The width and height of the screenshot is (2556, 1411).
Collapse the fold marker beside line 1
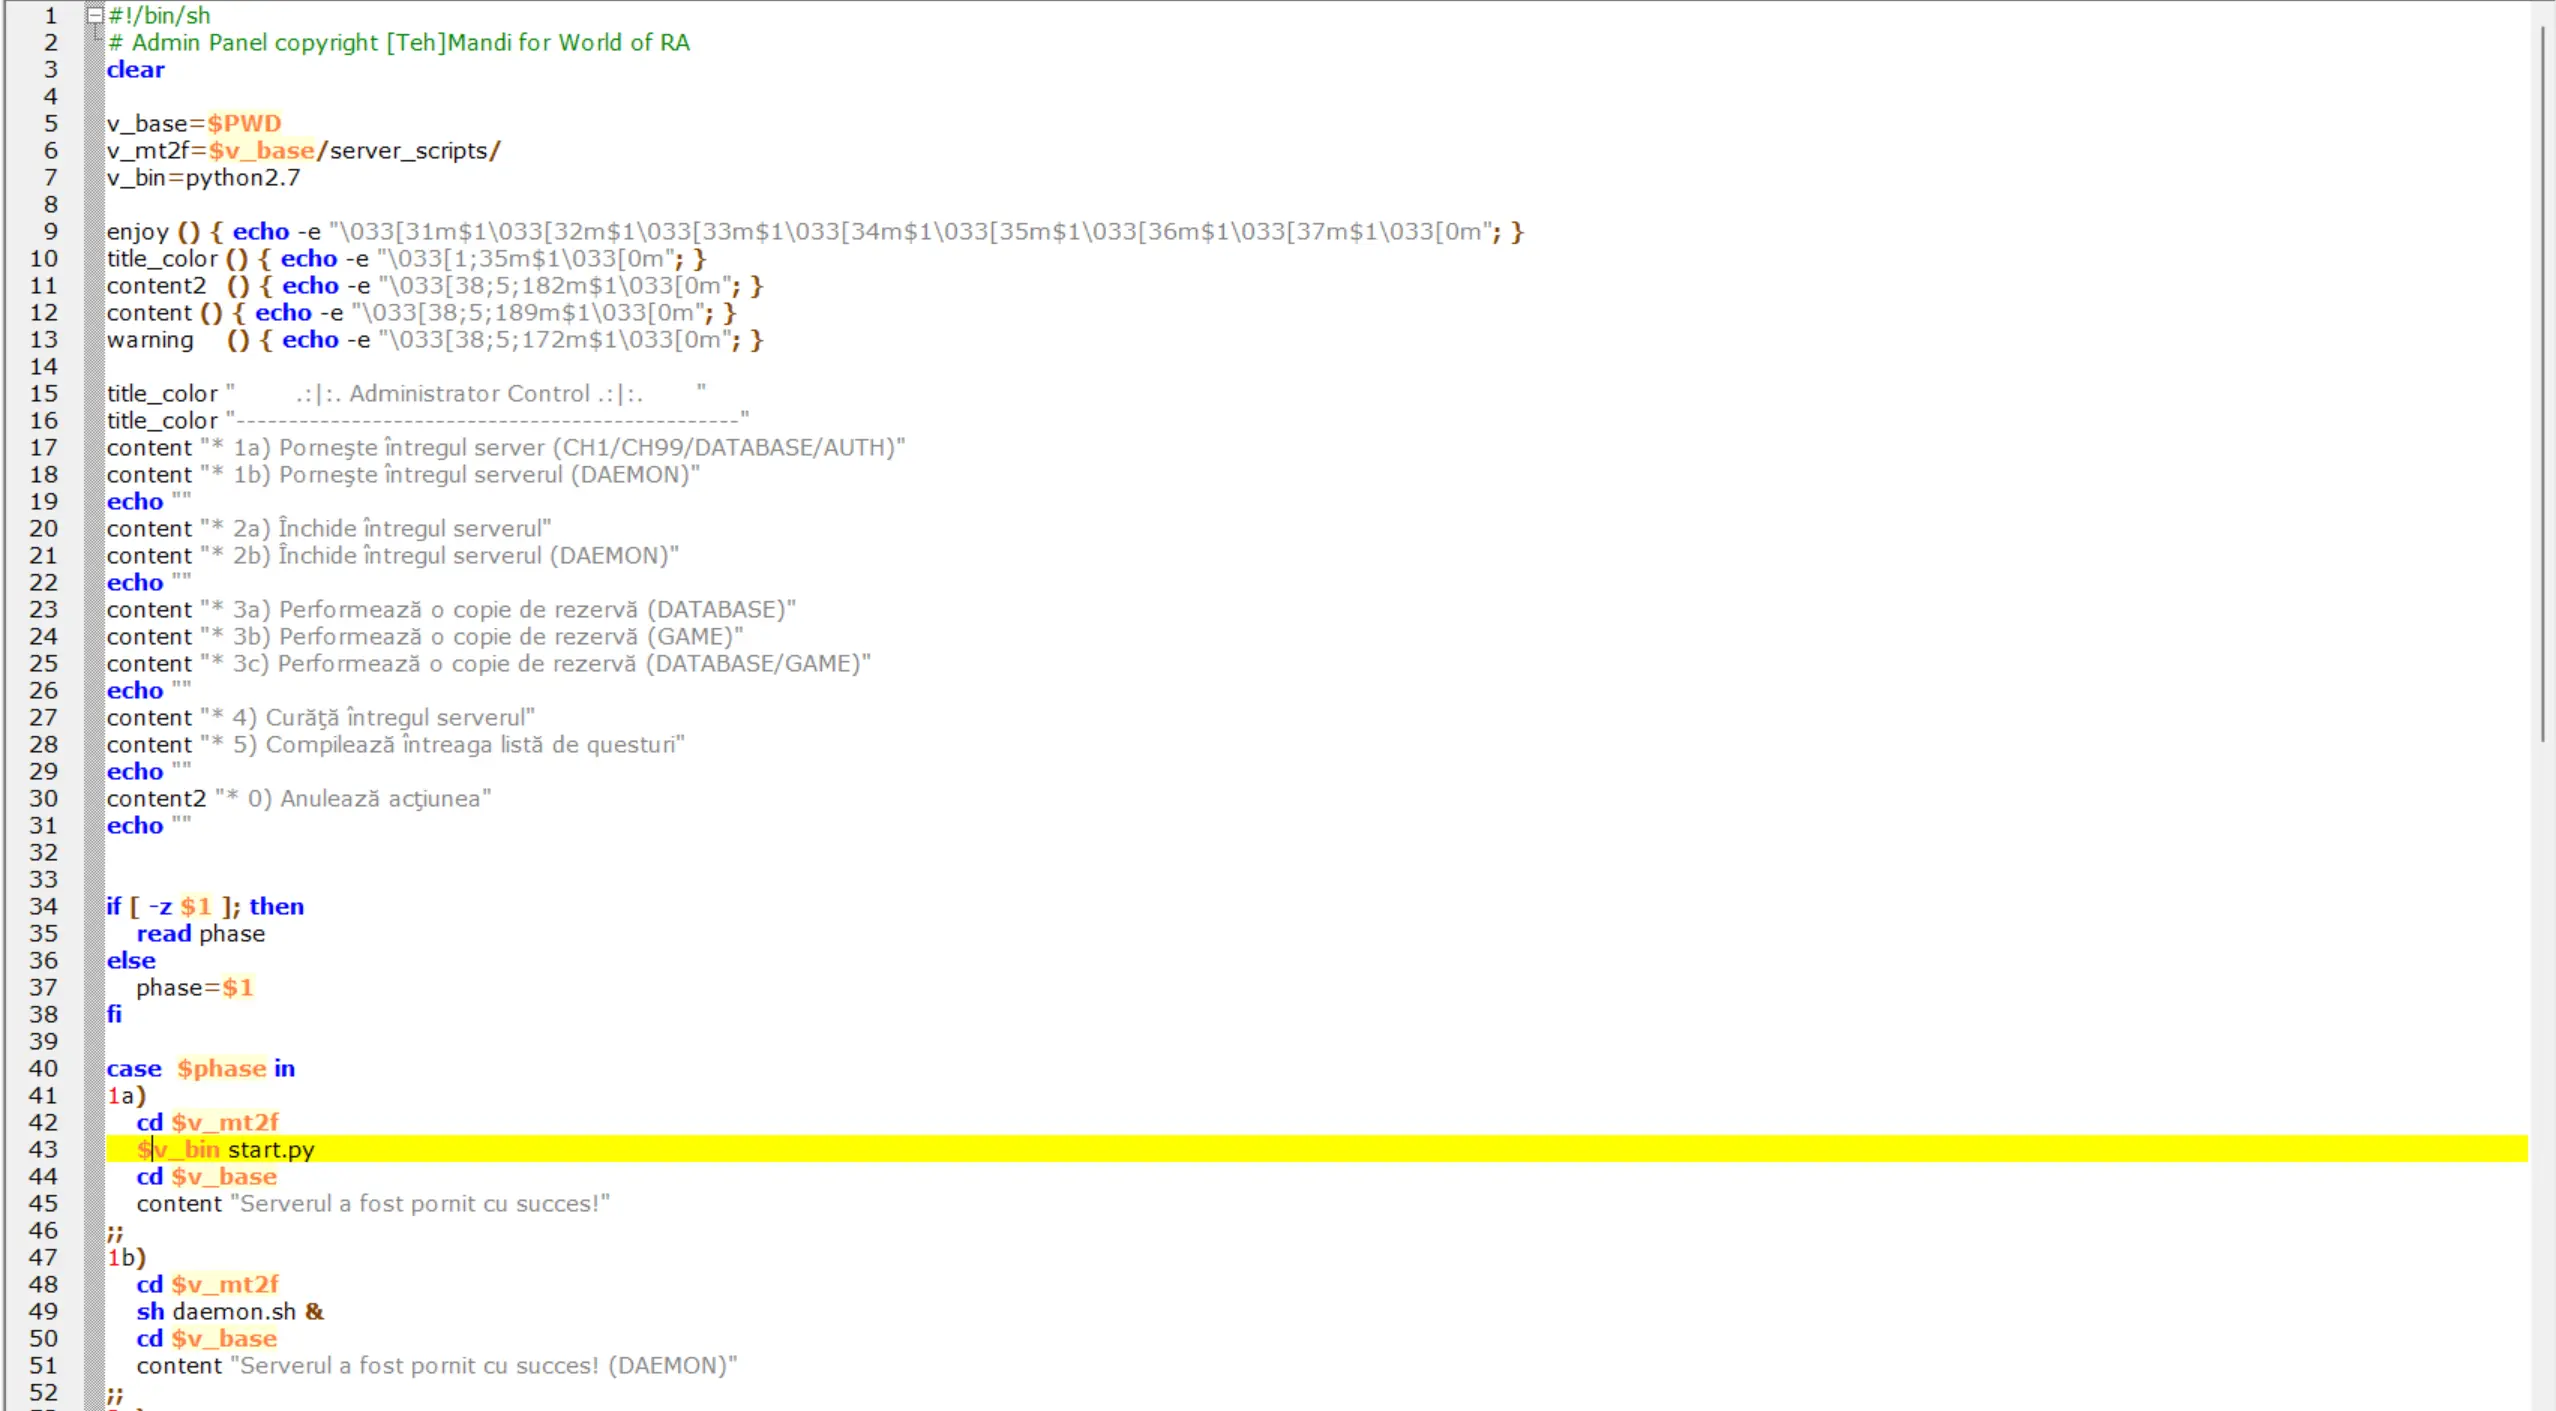[x=94, y=15]
